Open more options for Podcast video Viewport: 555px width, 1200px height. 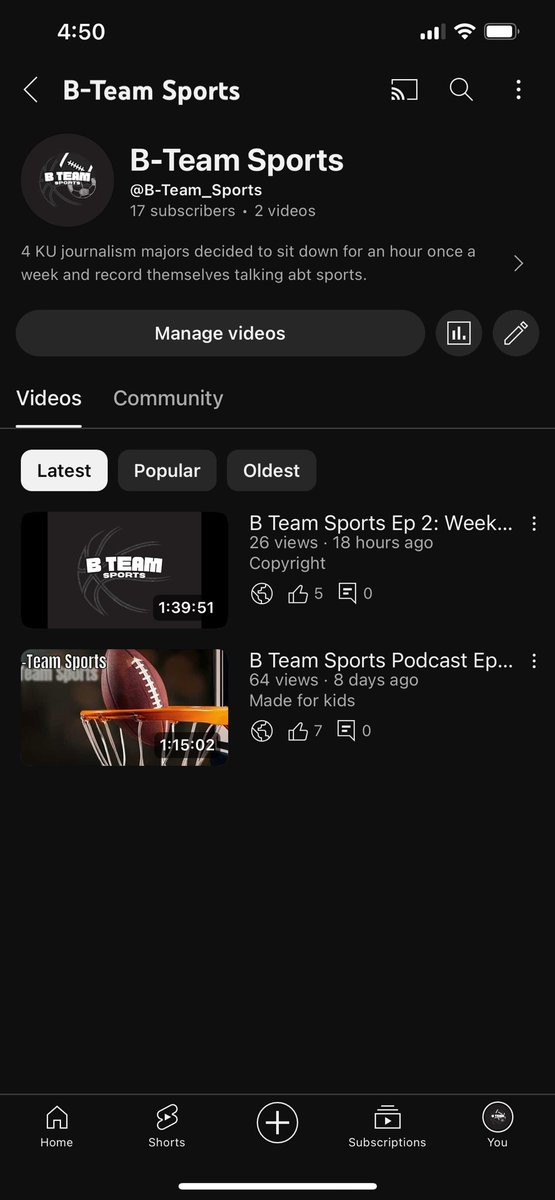(x=534, y=661)
